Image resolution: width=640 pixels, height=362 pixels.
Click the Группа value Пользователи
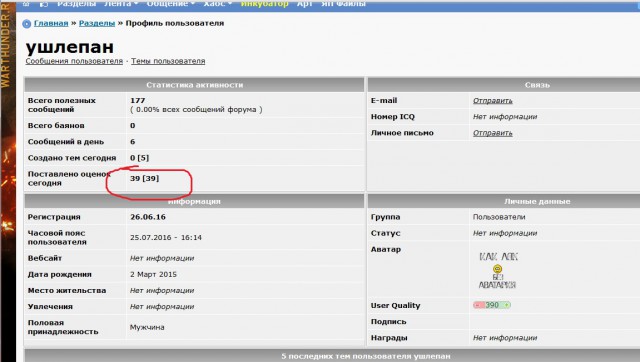(499, 217)
